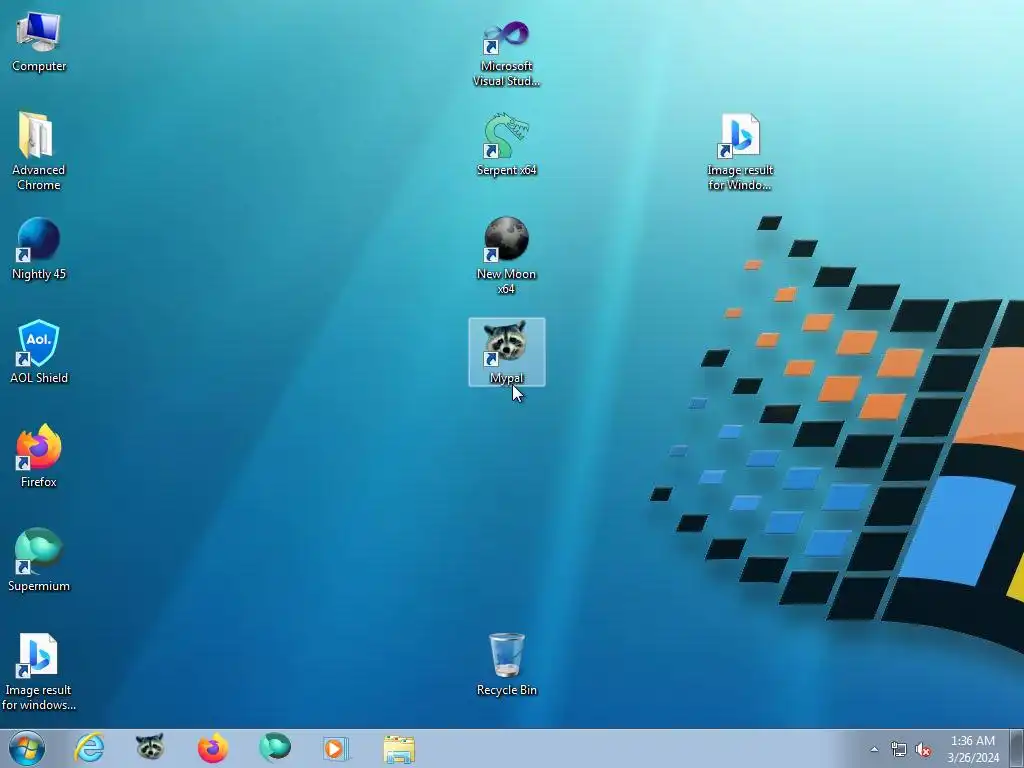The height and width of the screenshot is (768, 1024).
Task: Open Windows Explorer from the taskbar
Action: (x=399, y=748)
